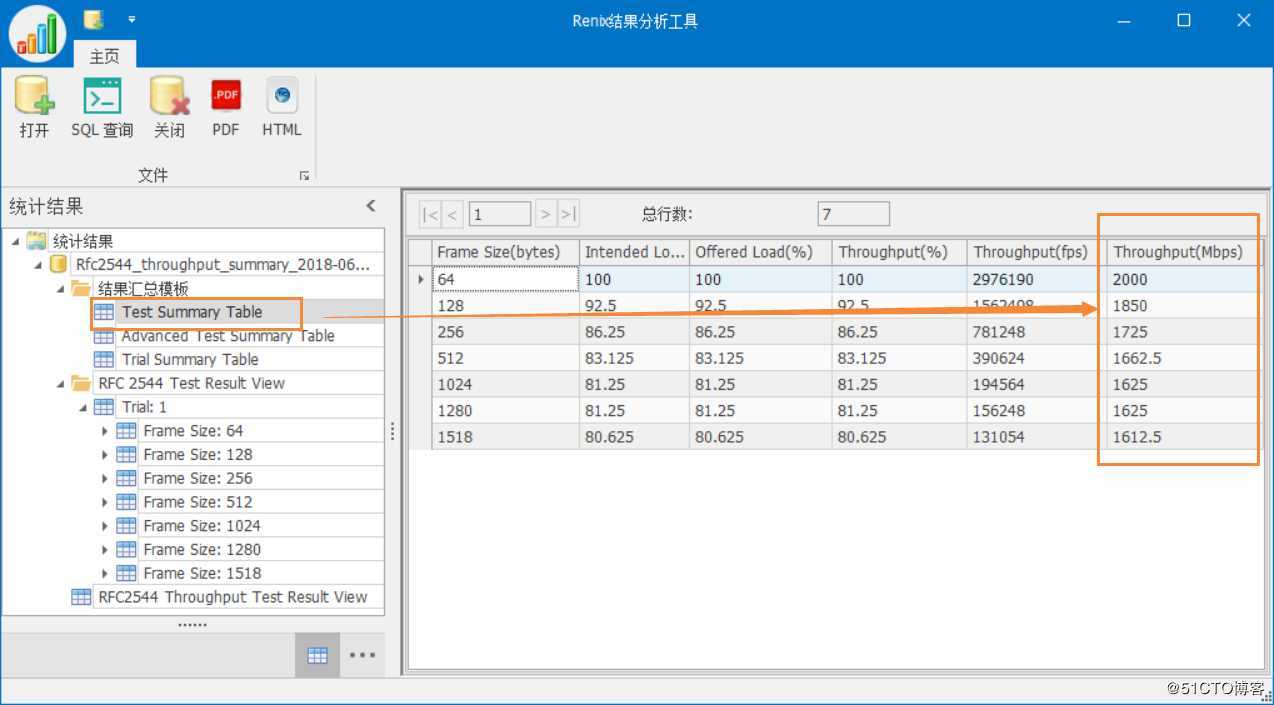Image resolution: width=1274 pixels, height=705 pixels.
Task: Export results to HTML
Action: pyautogui.click(x=282, y=108)
